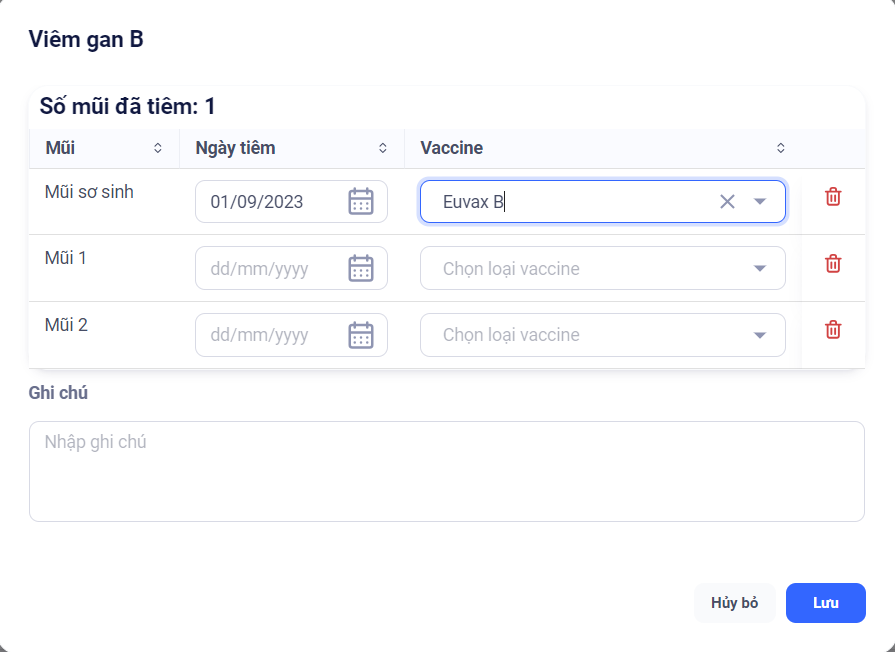Sort table by Ngày tiêm column
The image size is (895, 652).
pos(382,148)
